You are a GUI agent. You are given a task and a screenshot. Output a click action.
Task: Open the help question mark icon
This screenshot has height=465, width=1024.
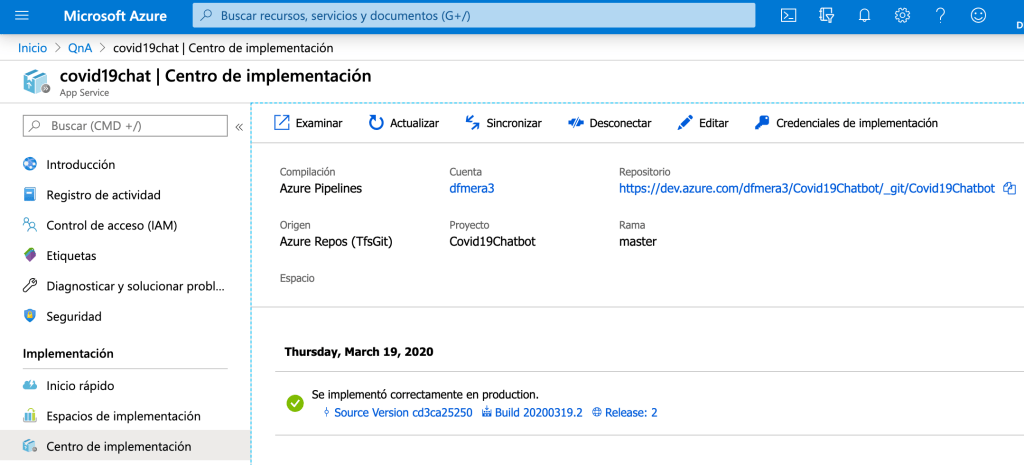[940, 15]
